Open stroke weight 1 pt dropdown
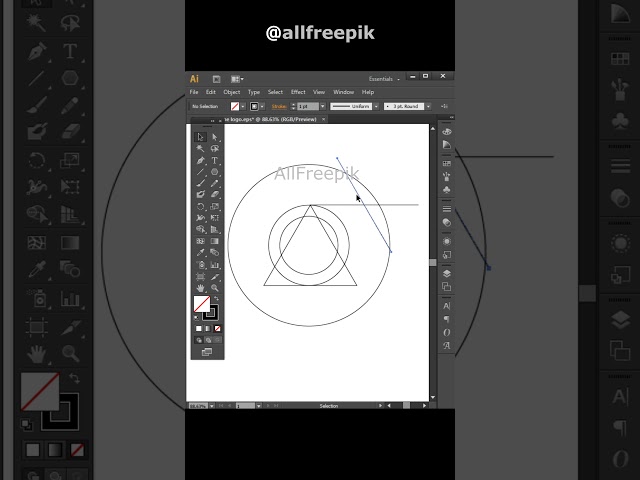640x480 pixels. pyautogui.click(x=322, y=107)
